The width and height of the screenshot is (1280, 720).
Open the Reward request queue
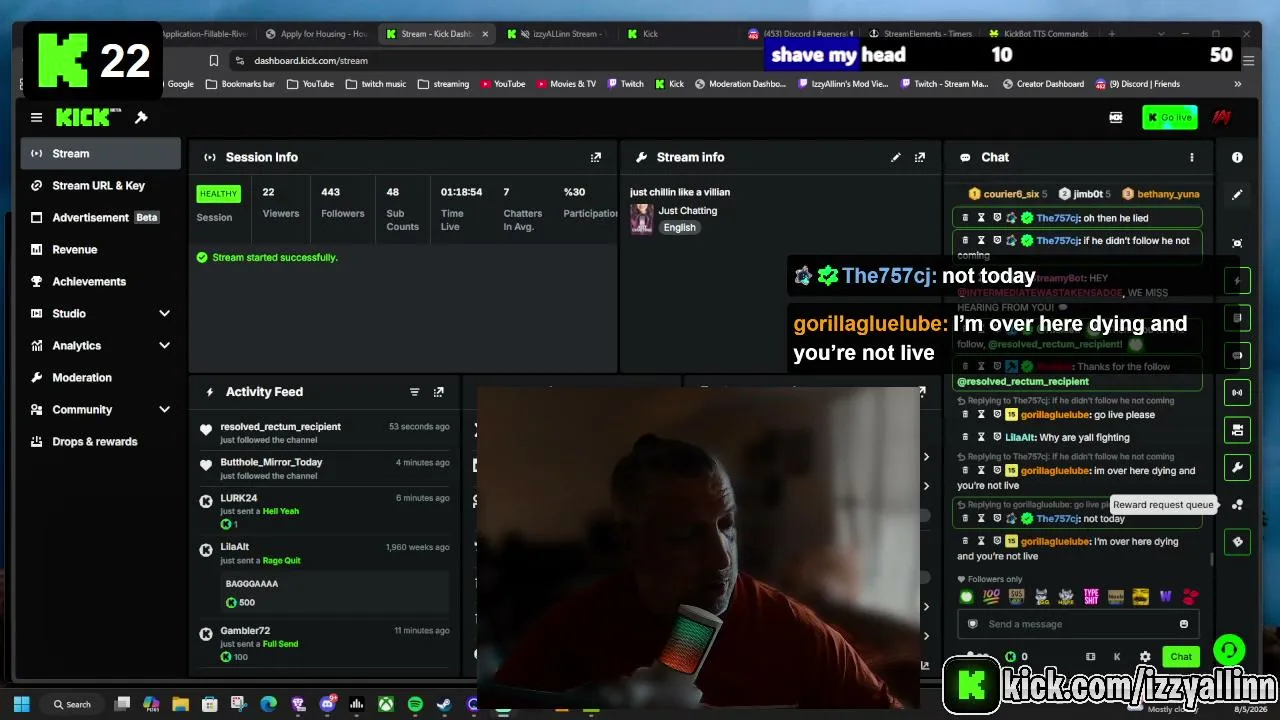pos(1237,505)
